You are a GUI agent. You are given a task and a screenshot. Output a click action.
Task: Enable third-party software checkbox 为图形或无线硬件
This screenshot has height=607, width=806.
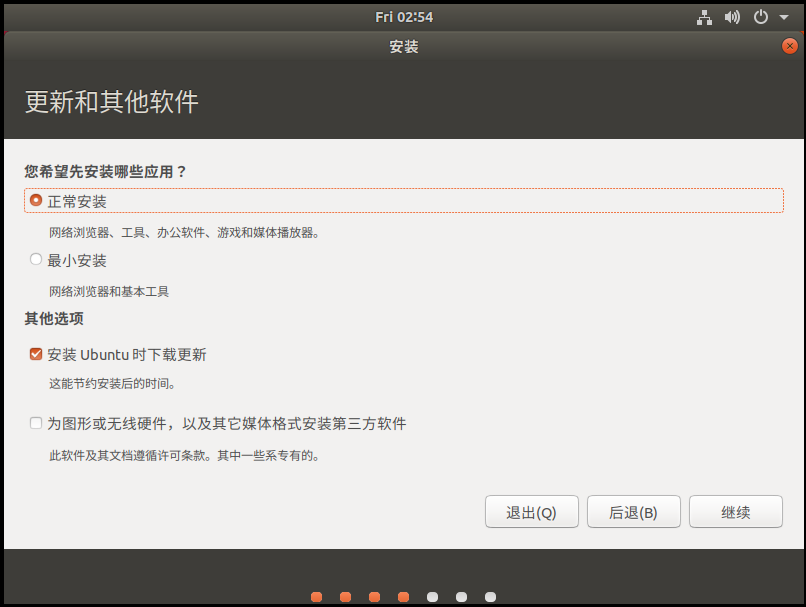[35, 424]
